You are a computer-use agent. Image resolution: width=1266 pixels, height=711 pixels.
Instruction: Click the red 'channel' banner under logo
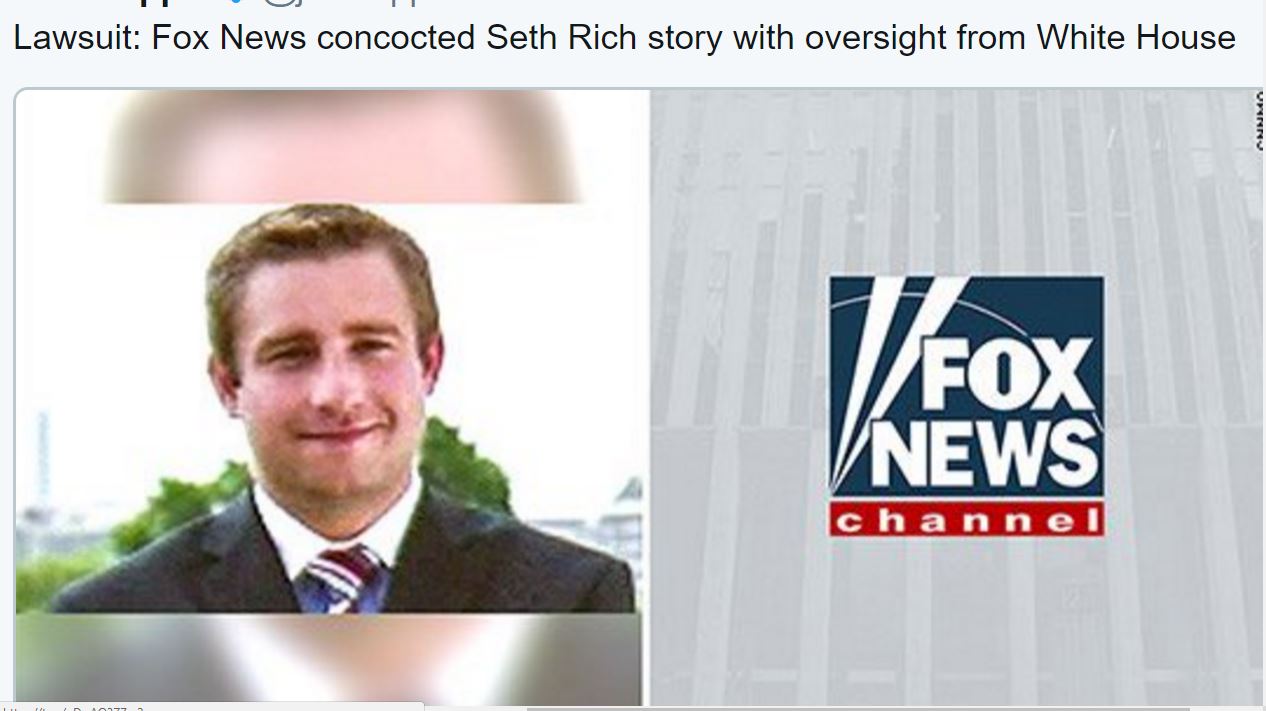(x=966, y=519)
